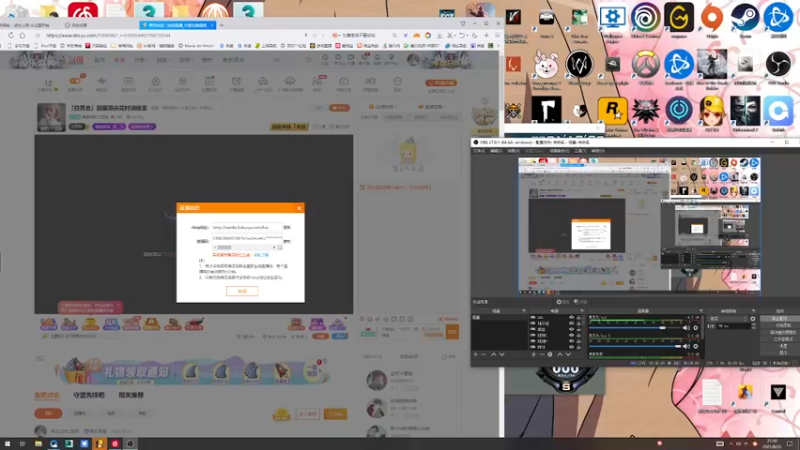The height and width of the screenshot is (450, 800).
Task: Click Start Recording button in OBS
Action: point(780,325)
